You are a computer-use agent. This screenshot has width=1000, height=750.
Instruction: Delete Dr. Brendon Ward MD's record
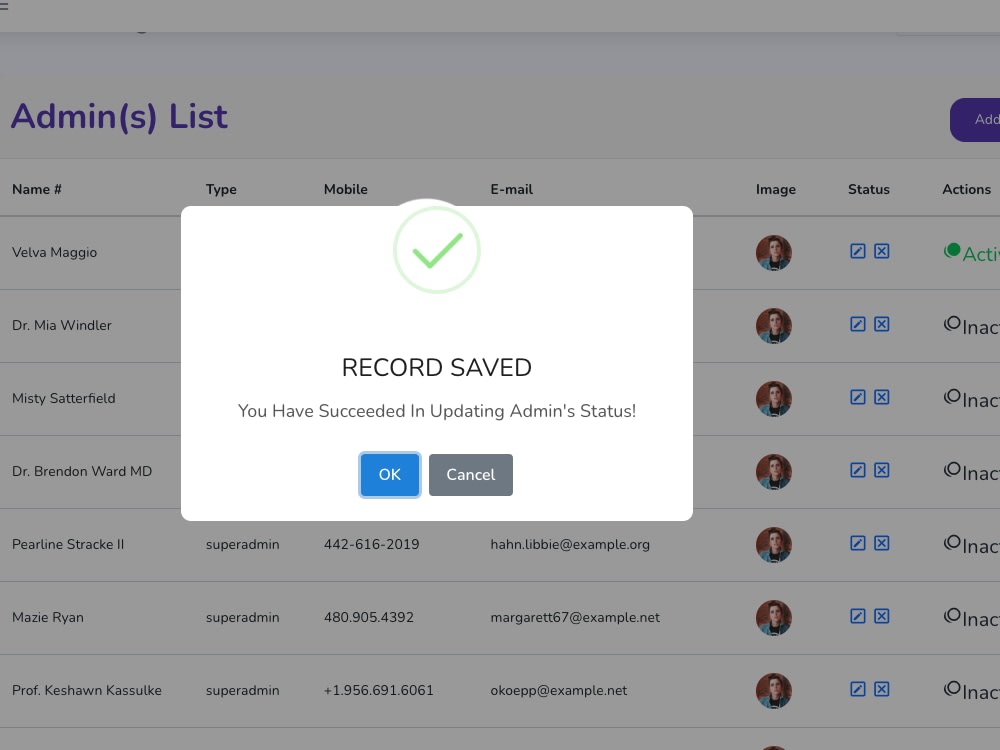click(x=882, y=470)
